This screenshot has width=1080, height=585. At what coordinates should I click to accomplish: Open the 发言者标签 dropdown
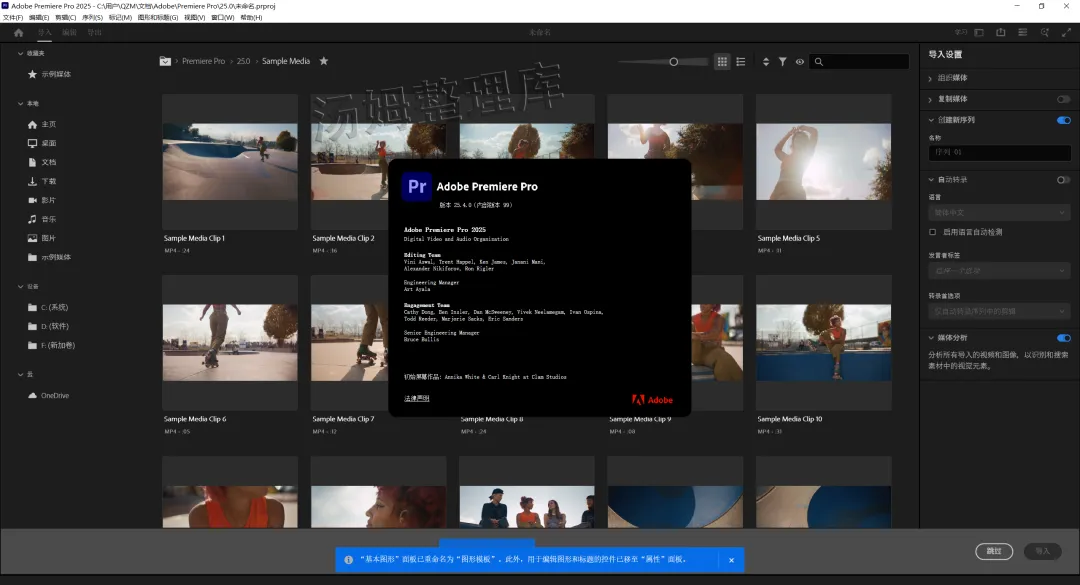pos(999,271)
